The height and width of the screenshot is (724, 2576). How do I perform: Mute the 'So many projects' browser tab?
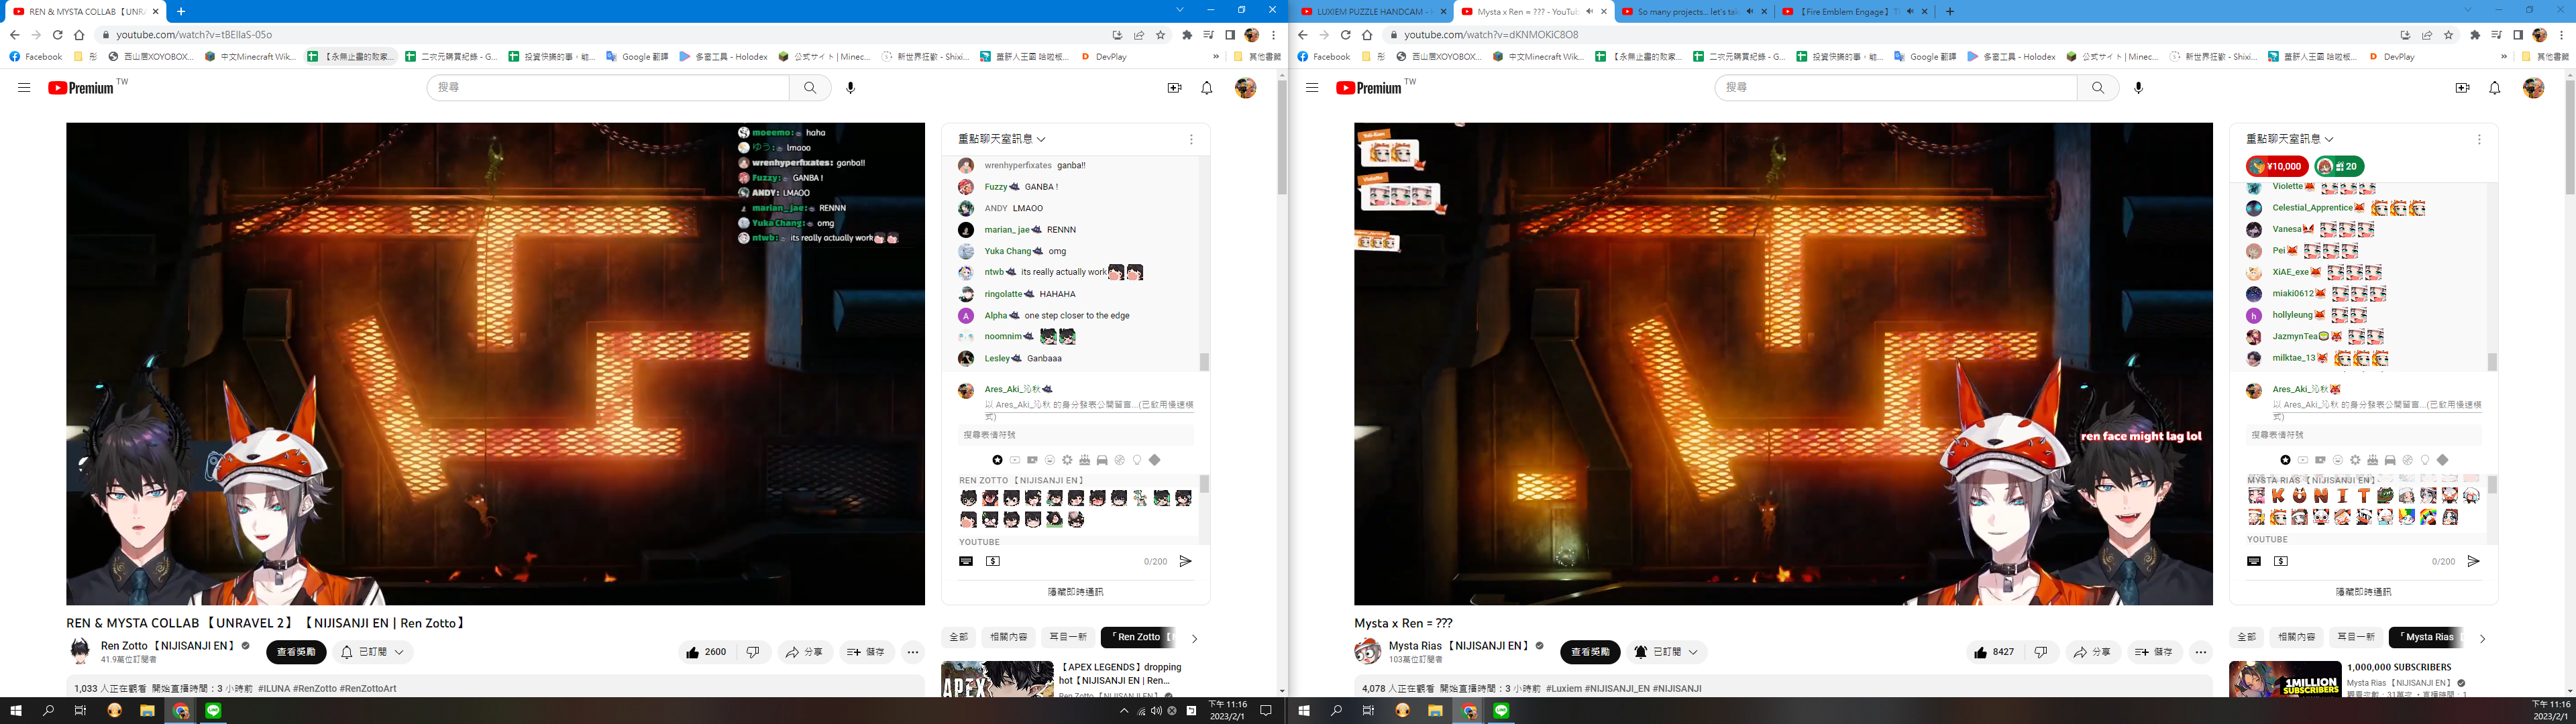click(x=1750, y=12)
